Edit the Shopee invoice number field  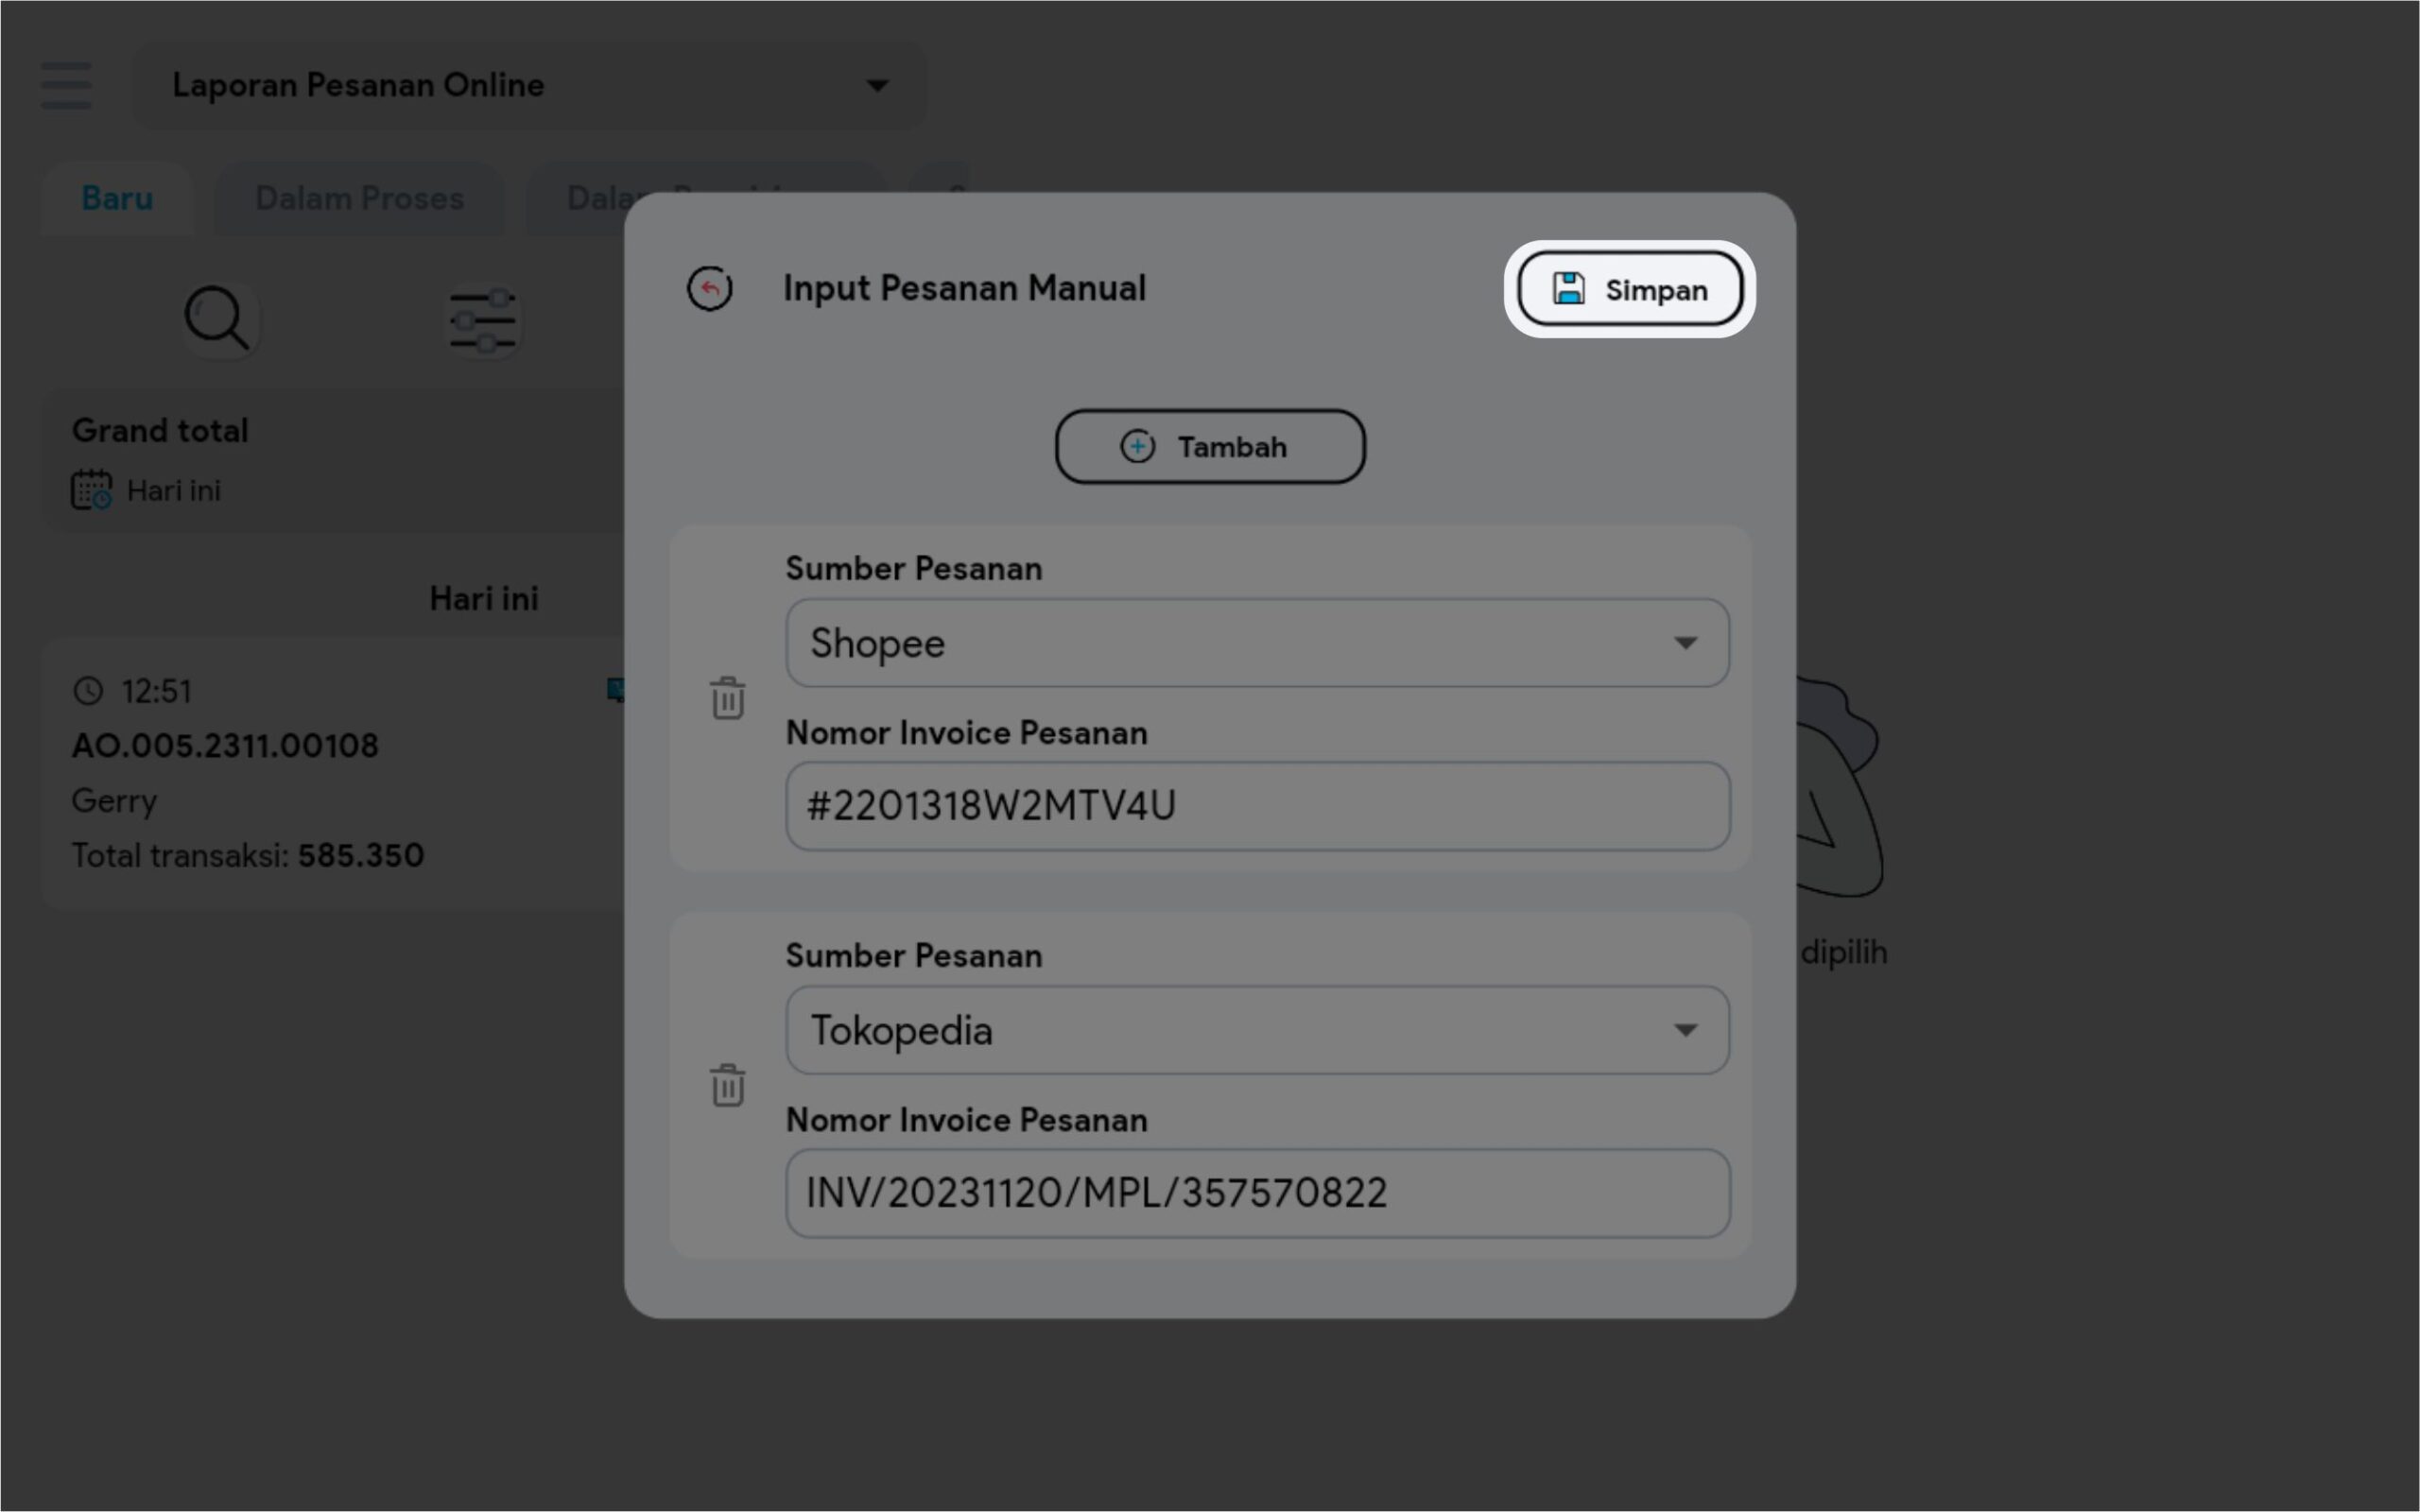click(x=1256, y=806)
